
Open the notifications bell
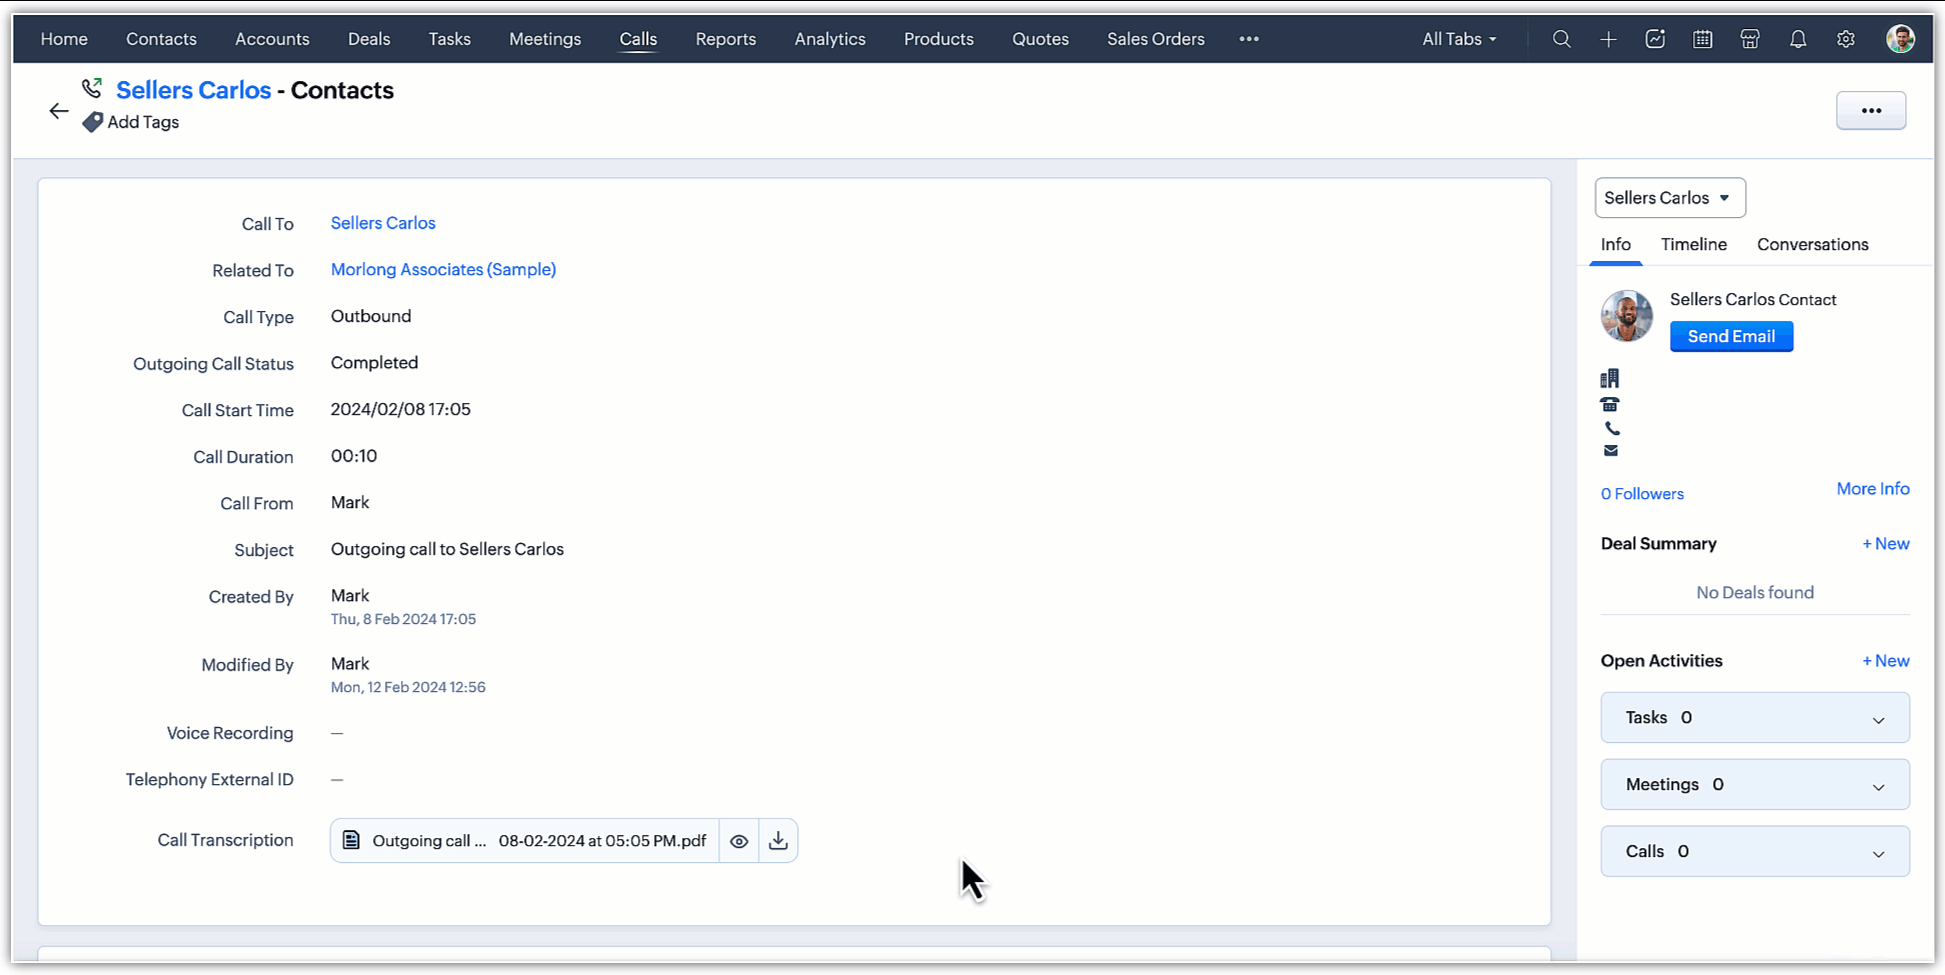(1798, 39)
